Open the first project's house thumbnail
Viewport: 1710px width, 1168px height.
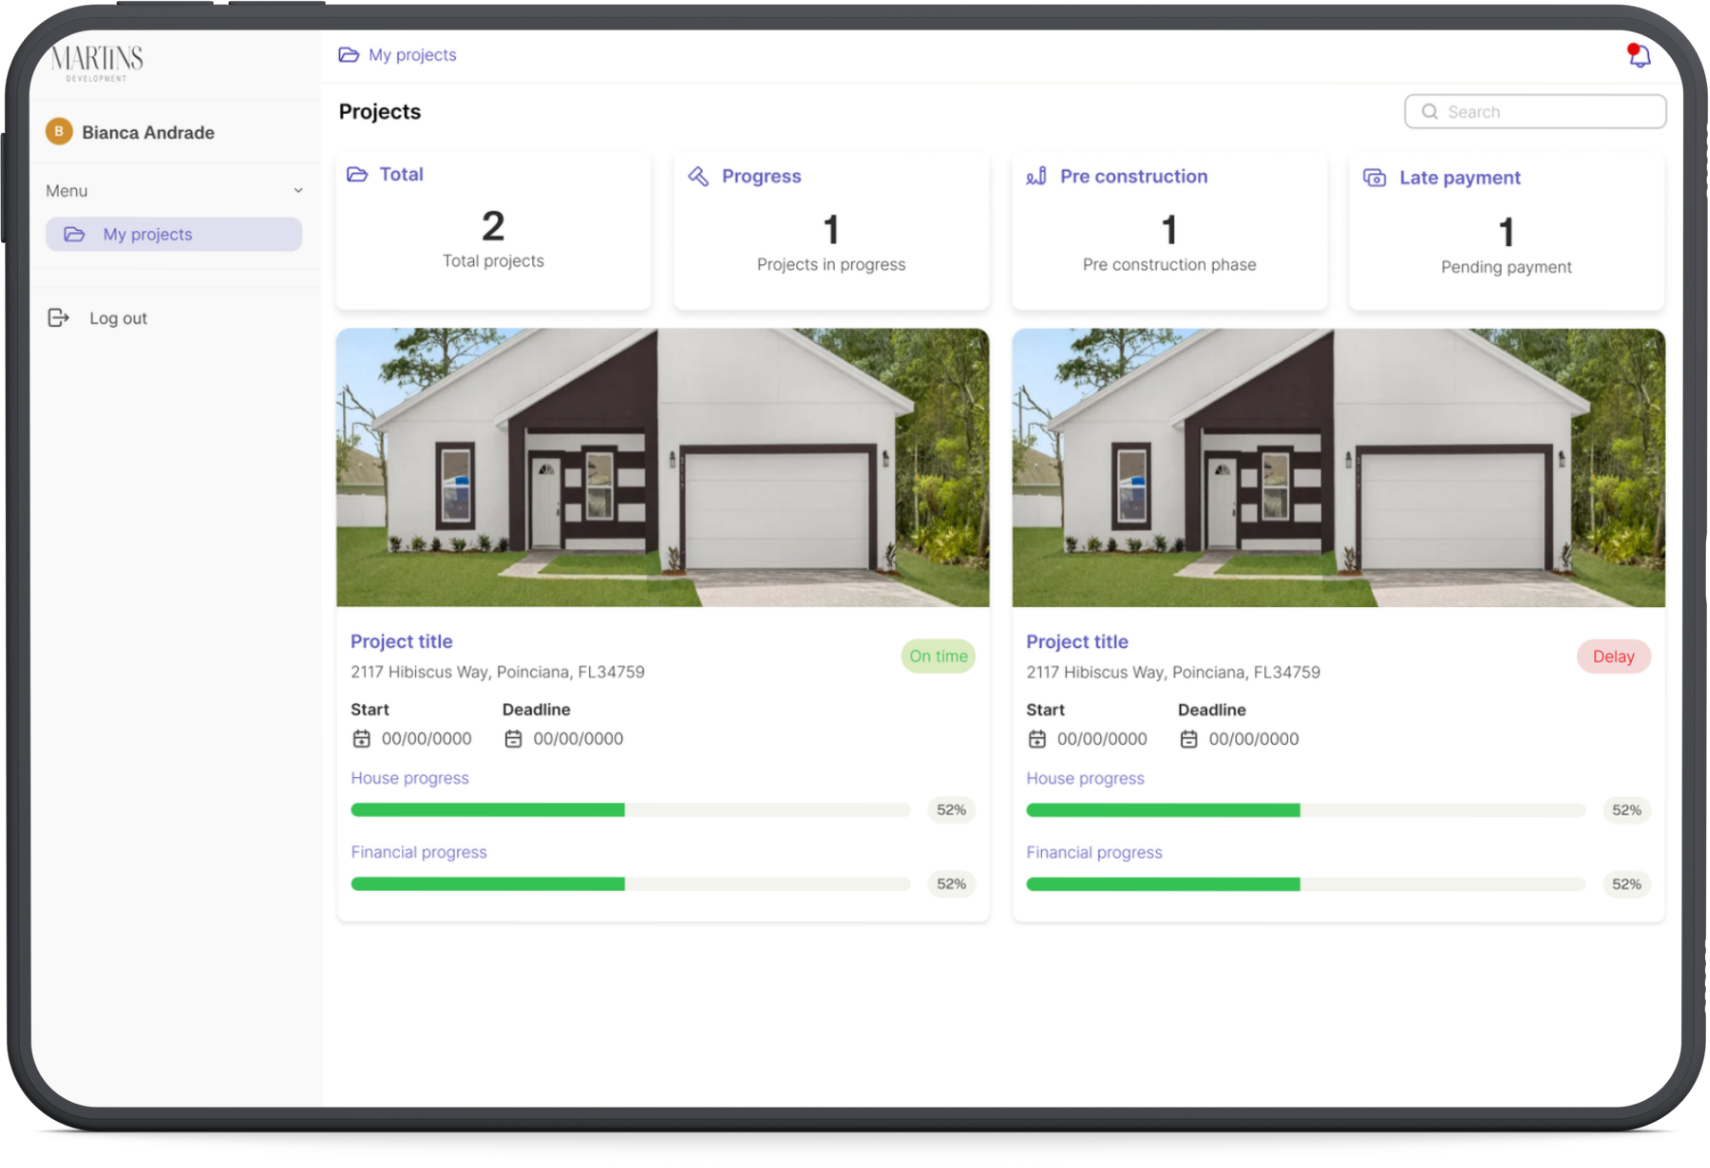662,467
